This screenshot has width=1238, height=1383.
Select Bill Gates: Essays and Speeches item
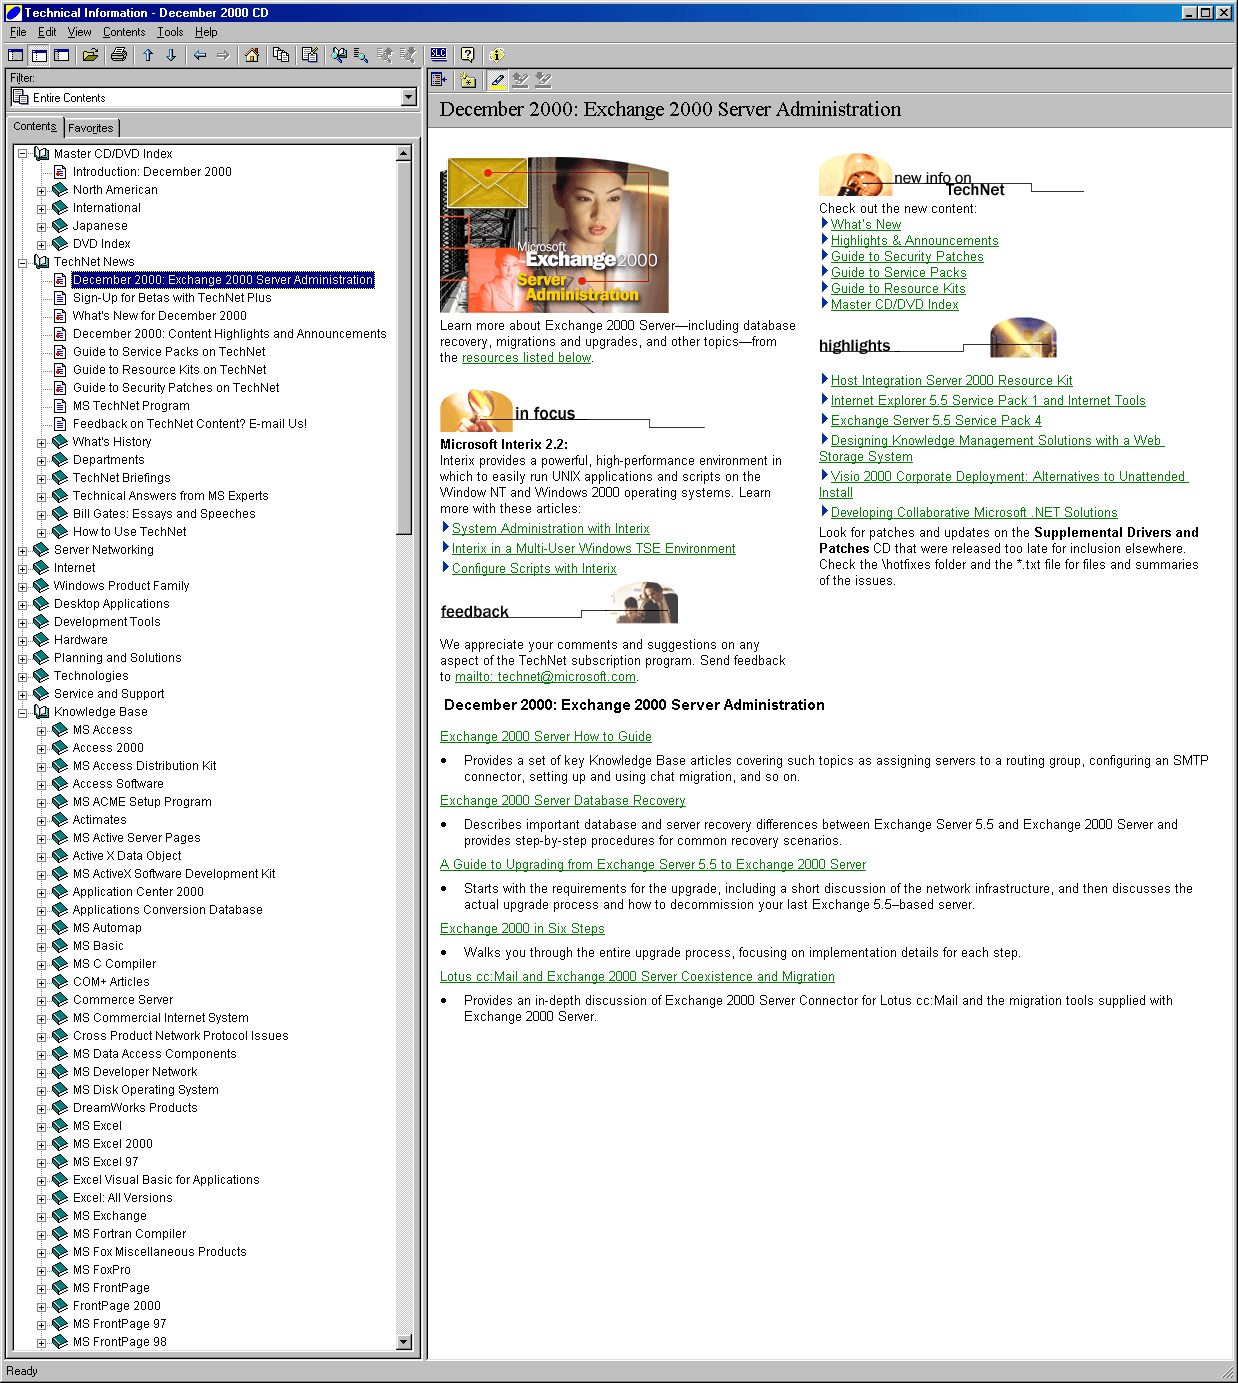pos(164,514)
